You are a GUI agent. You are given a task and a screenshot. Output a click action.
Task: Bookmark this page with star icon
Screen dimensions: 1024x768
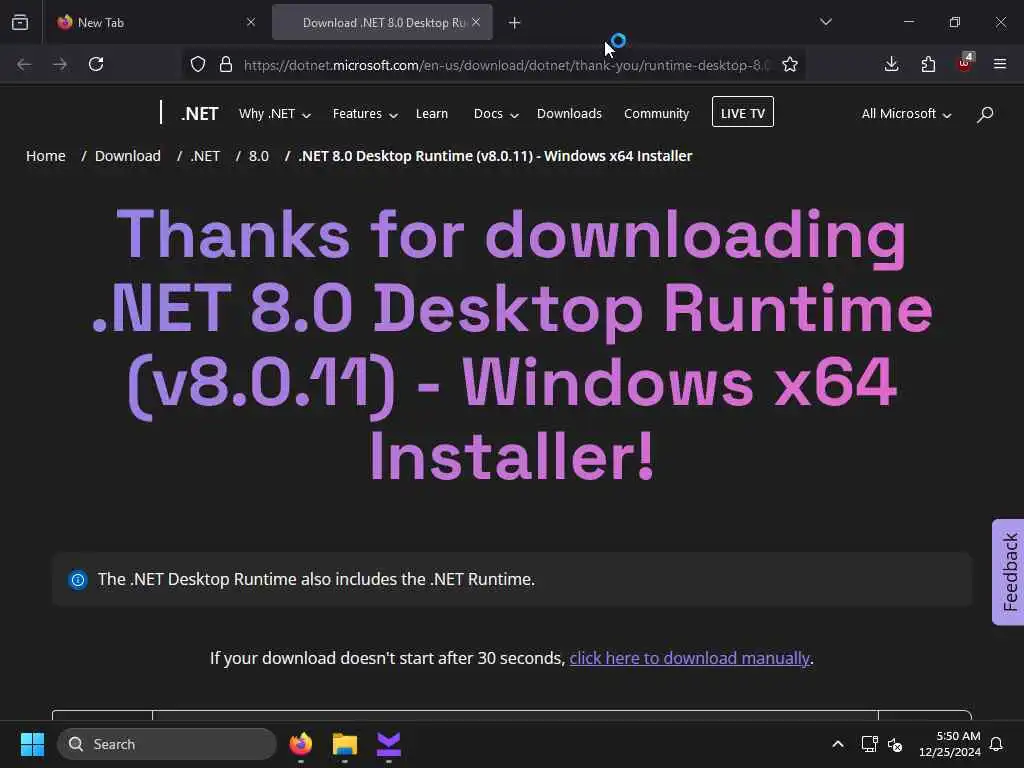pos(790,64)
